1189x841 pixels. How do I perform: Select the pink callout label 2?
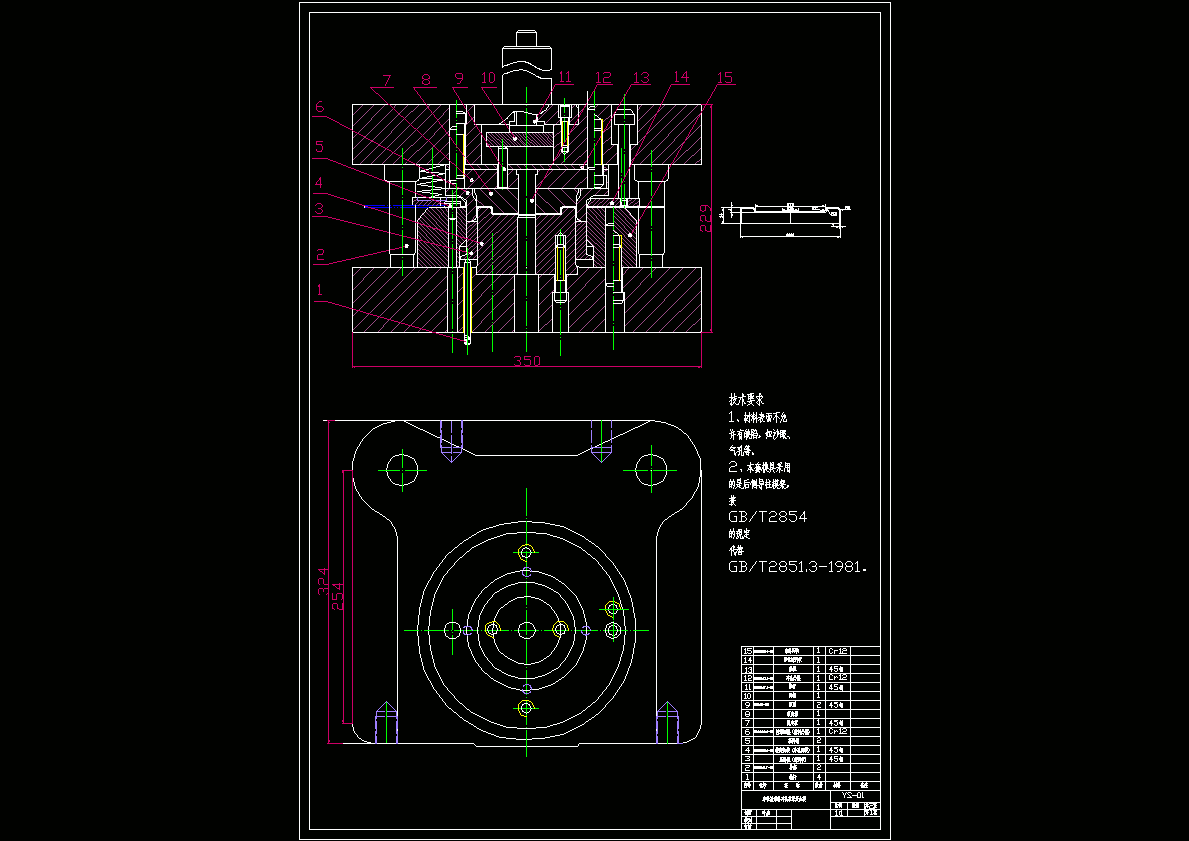(x=320, y=255)
